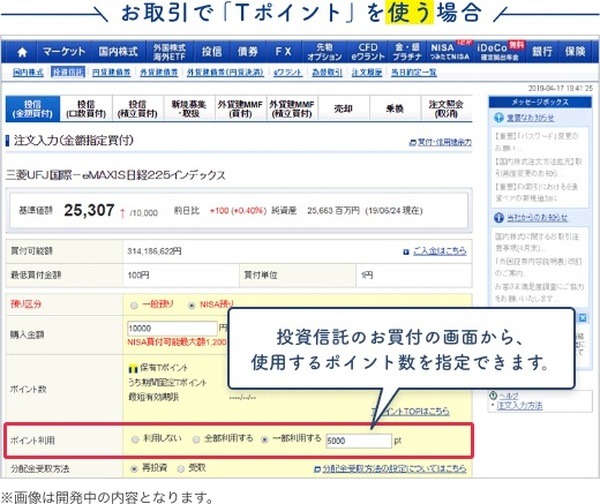Select the 投信(金額買付) tab

[x=33, y=109]
